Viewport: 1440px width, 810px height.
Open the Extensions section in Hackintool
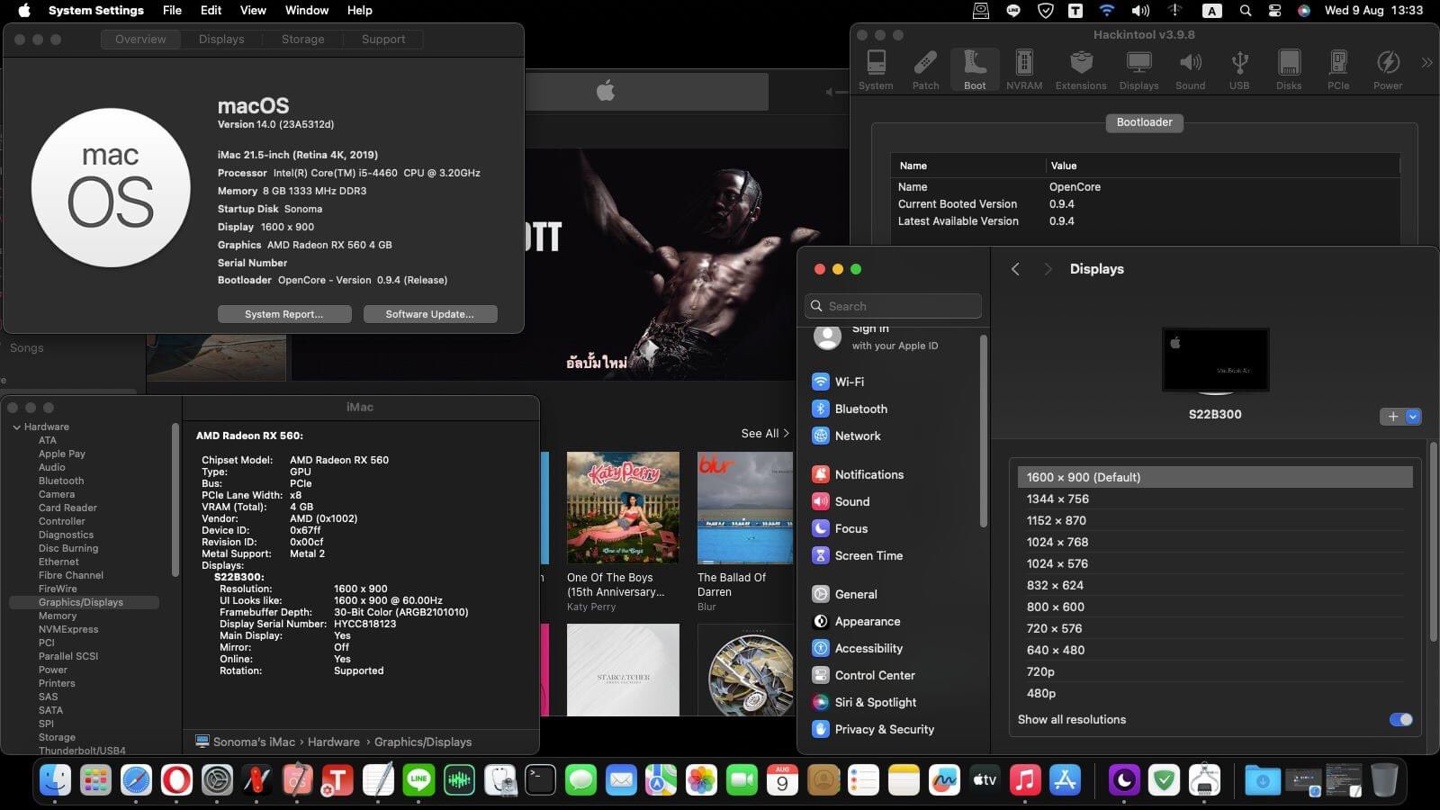pos(1080,70)
